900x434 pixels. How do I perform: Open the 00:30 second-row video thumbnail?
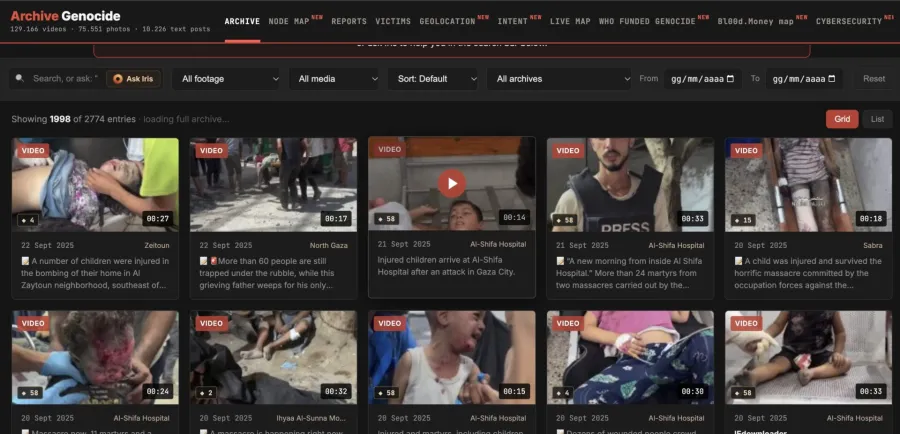[630, 357]
